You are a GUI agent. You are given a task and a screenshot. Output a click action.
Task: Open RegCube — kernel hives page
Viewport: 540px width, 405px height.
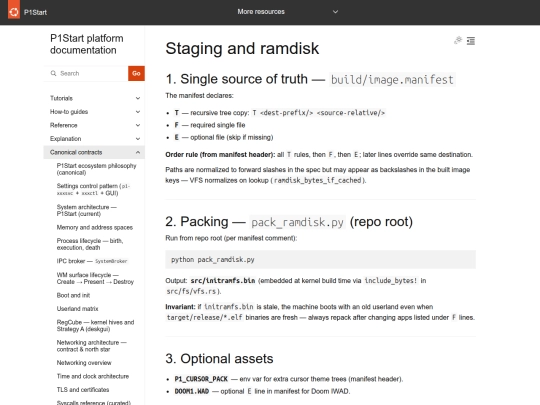click(95, 325)
